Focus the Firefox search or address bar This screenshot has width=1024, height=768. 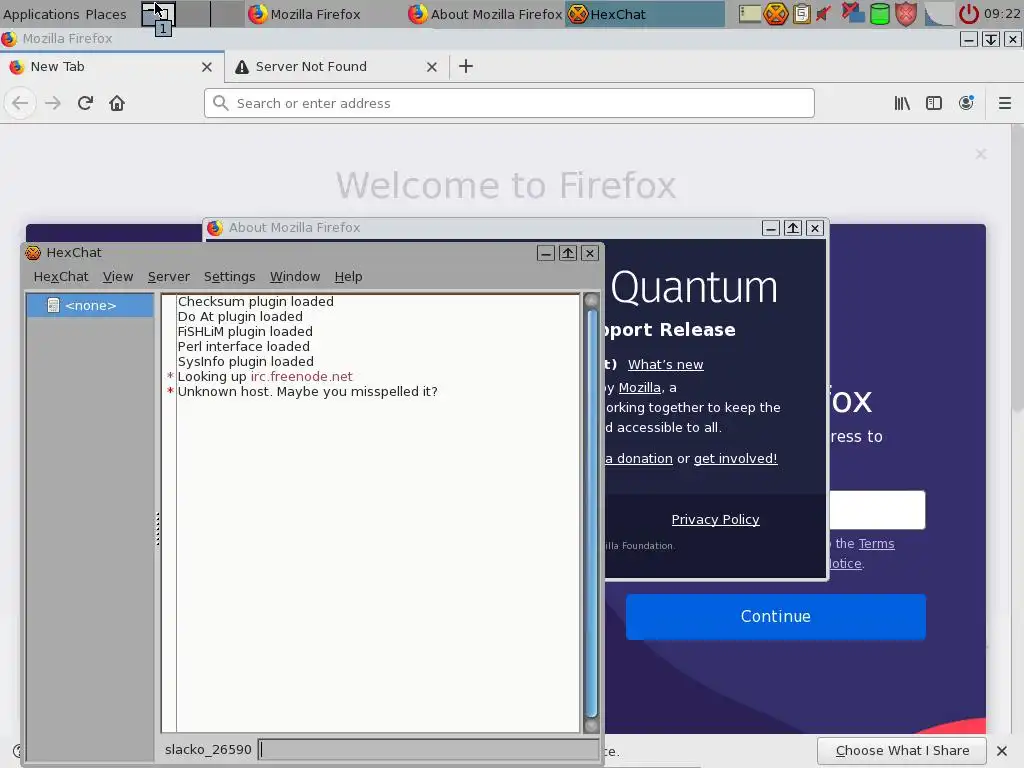click(x=509, y=103)
